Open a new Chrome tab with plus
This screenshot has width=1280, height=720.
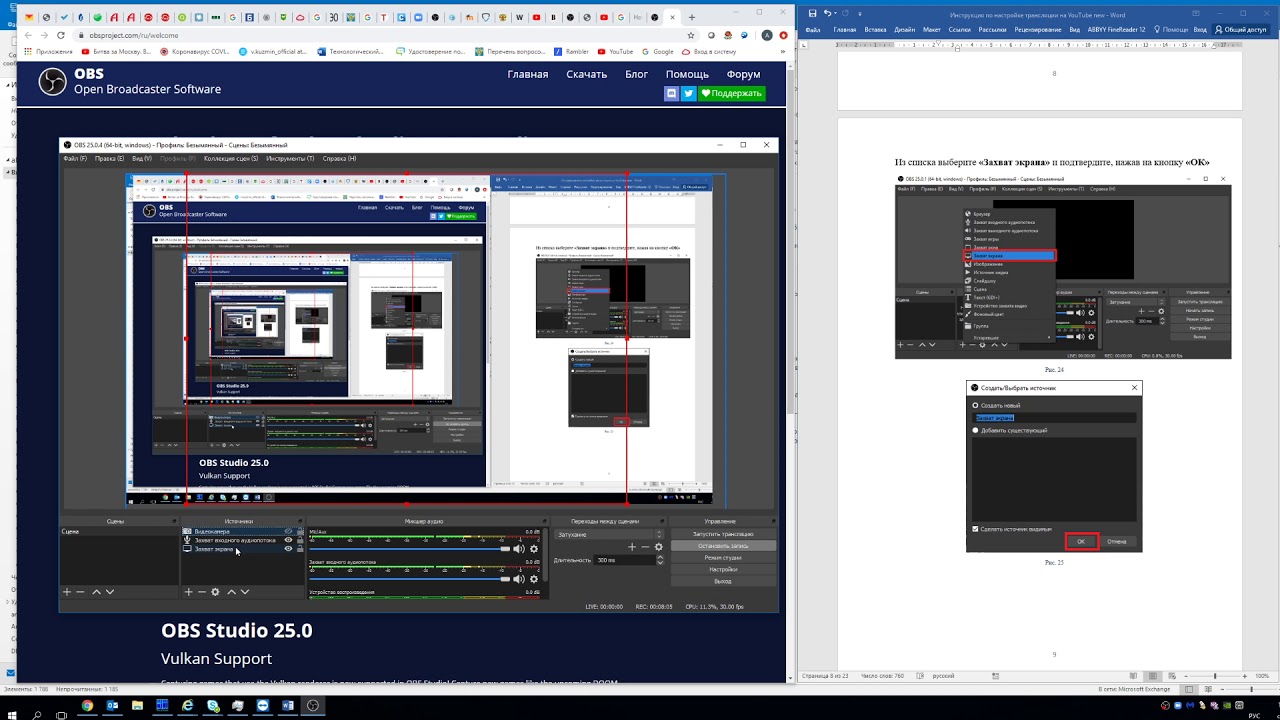tap(691, 17)
